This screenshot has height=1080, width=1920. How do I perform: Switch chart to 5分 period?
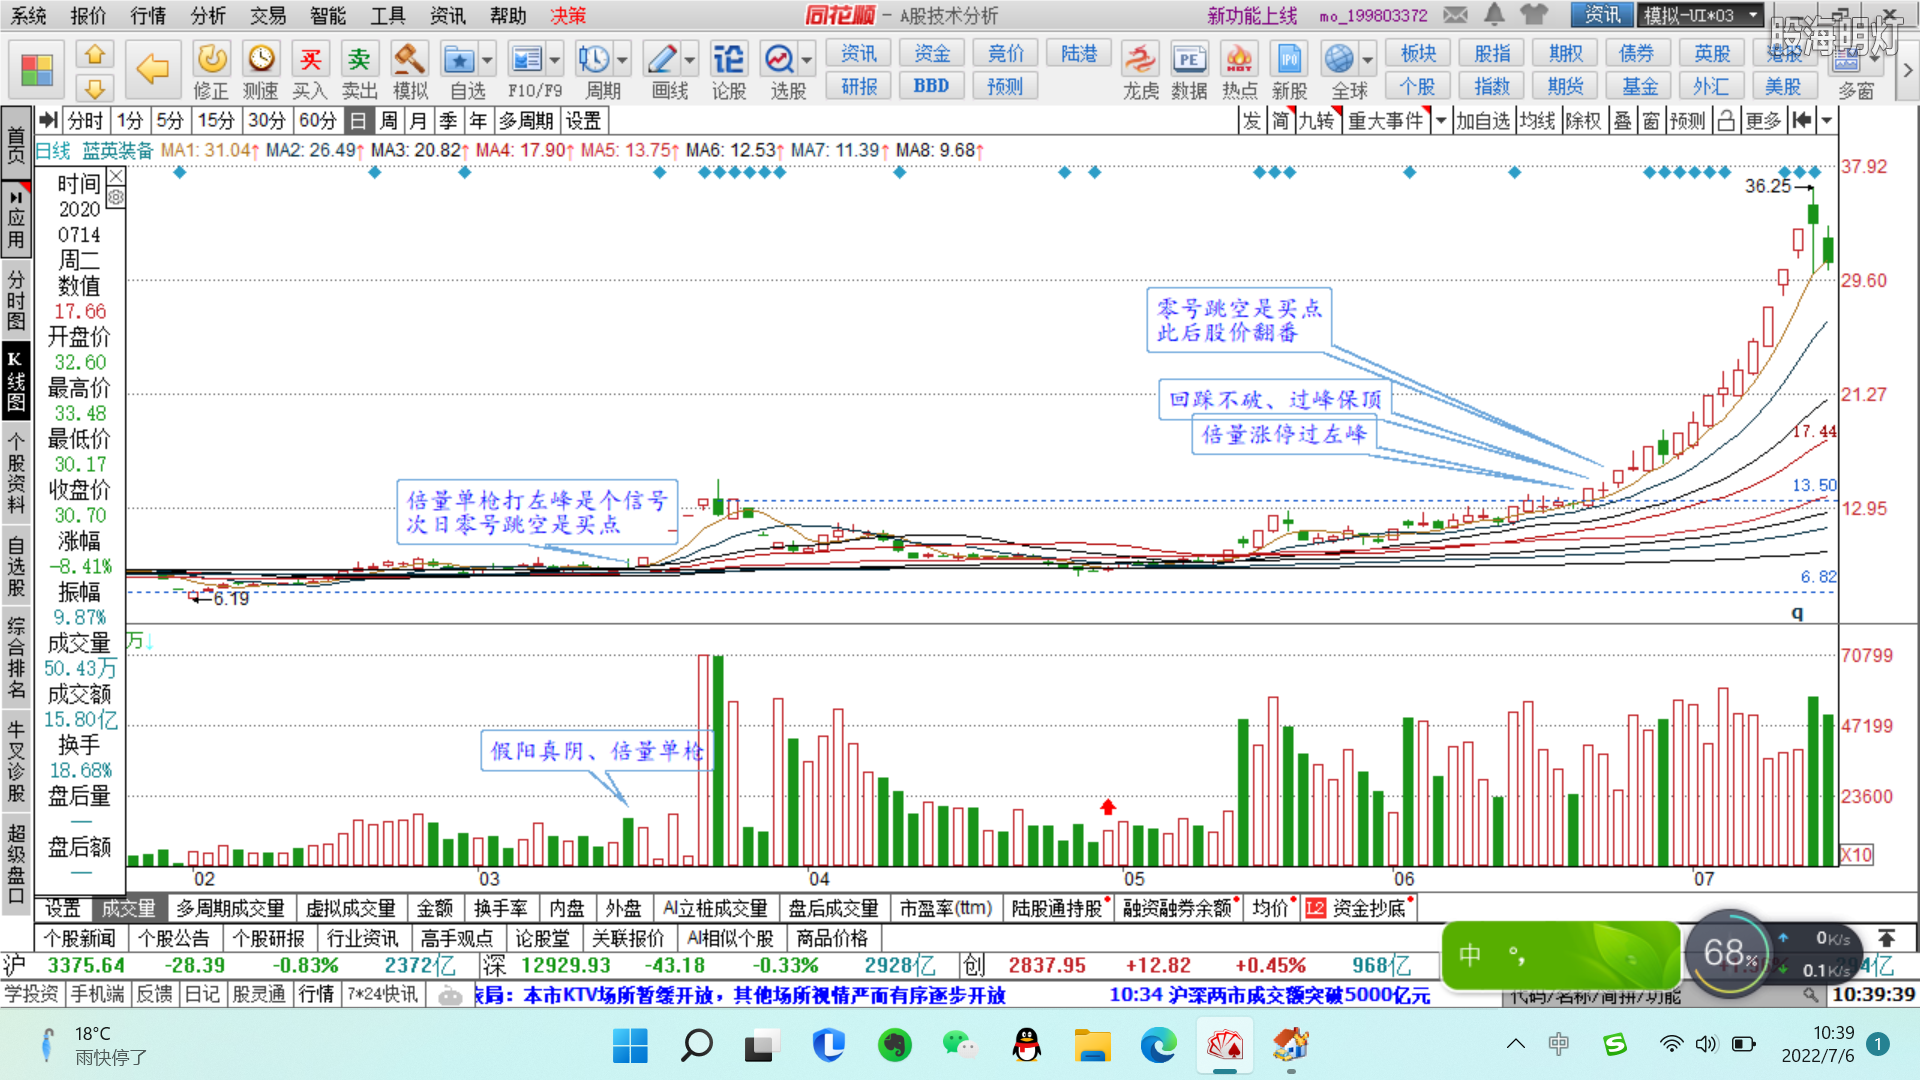170,121
